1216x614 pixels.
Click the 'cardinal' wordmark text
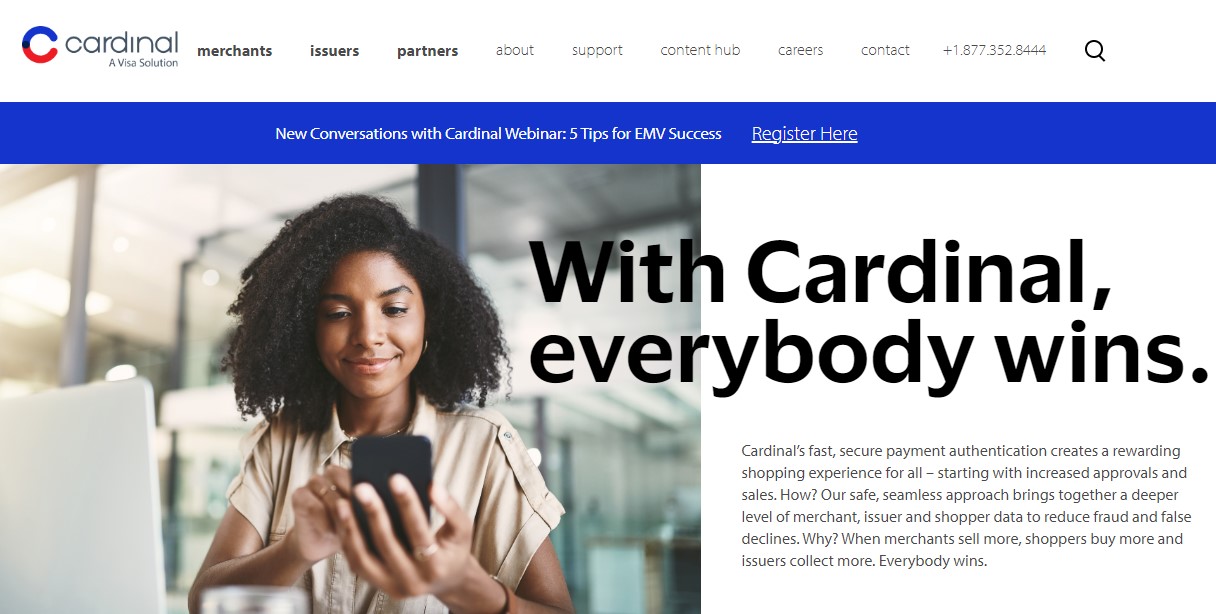click(x=121, y=43)
